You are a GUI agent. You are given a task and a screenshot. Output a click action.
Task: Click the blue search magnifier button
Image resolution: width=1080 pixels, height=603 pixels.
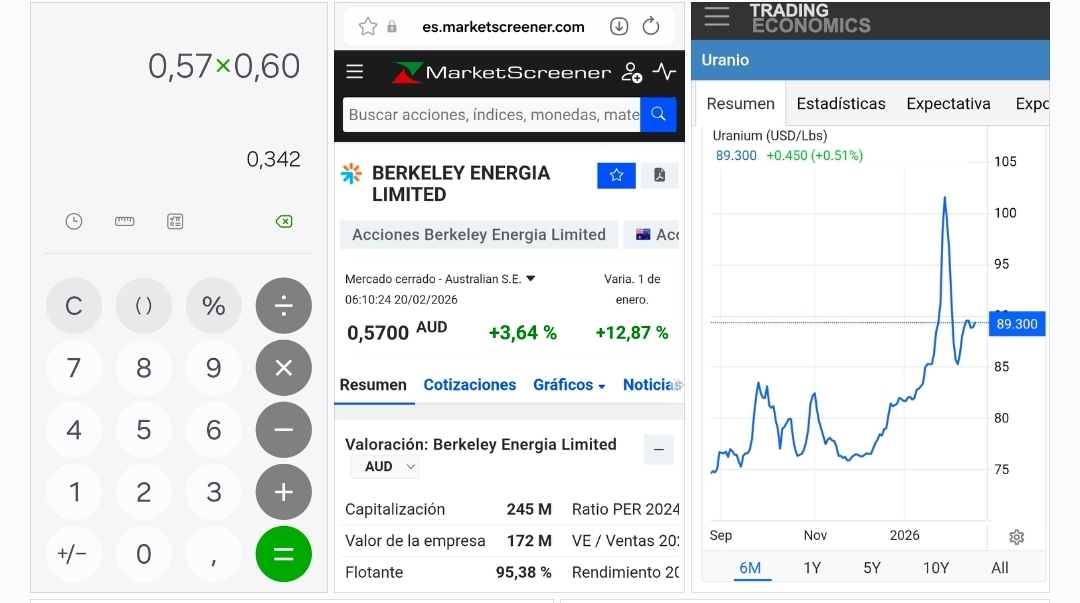(x=658, y=114)
